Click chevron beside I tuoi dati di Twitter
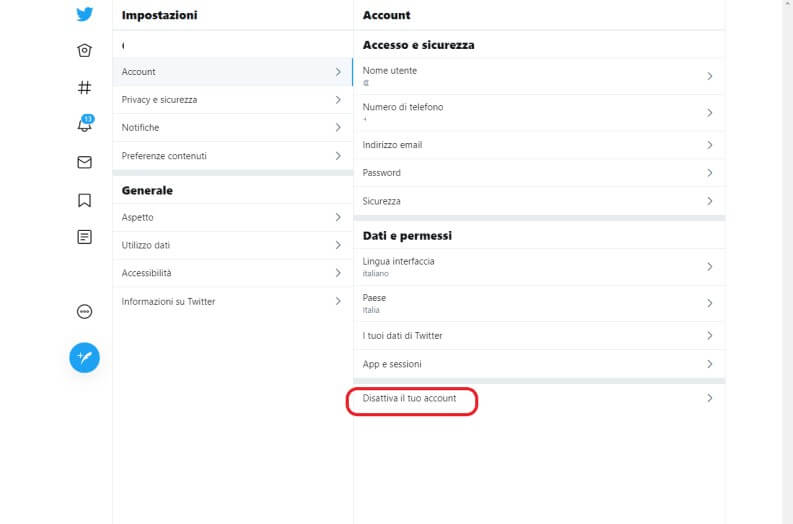Image resolution: width=793 pixels, height=524 pixels. point(710,336)
